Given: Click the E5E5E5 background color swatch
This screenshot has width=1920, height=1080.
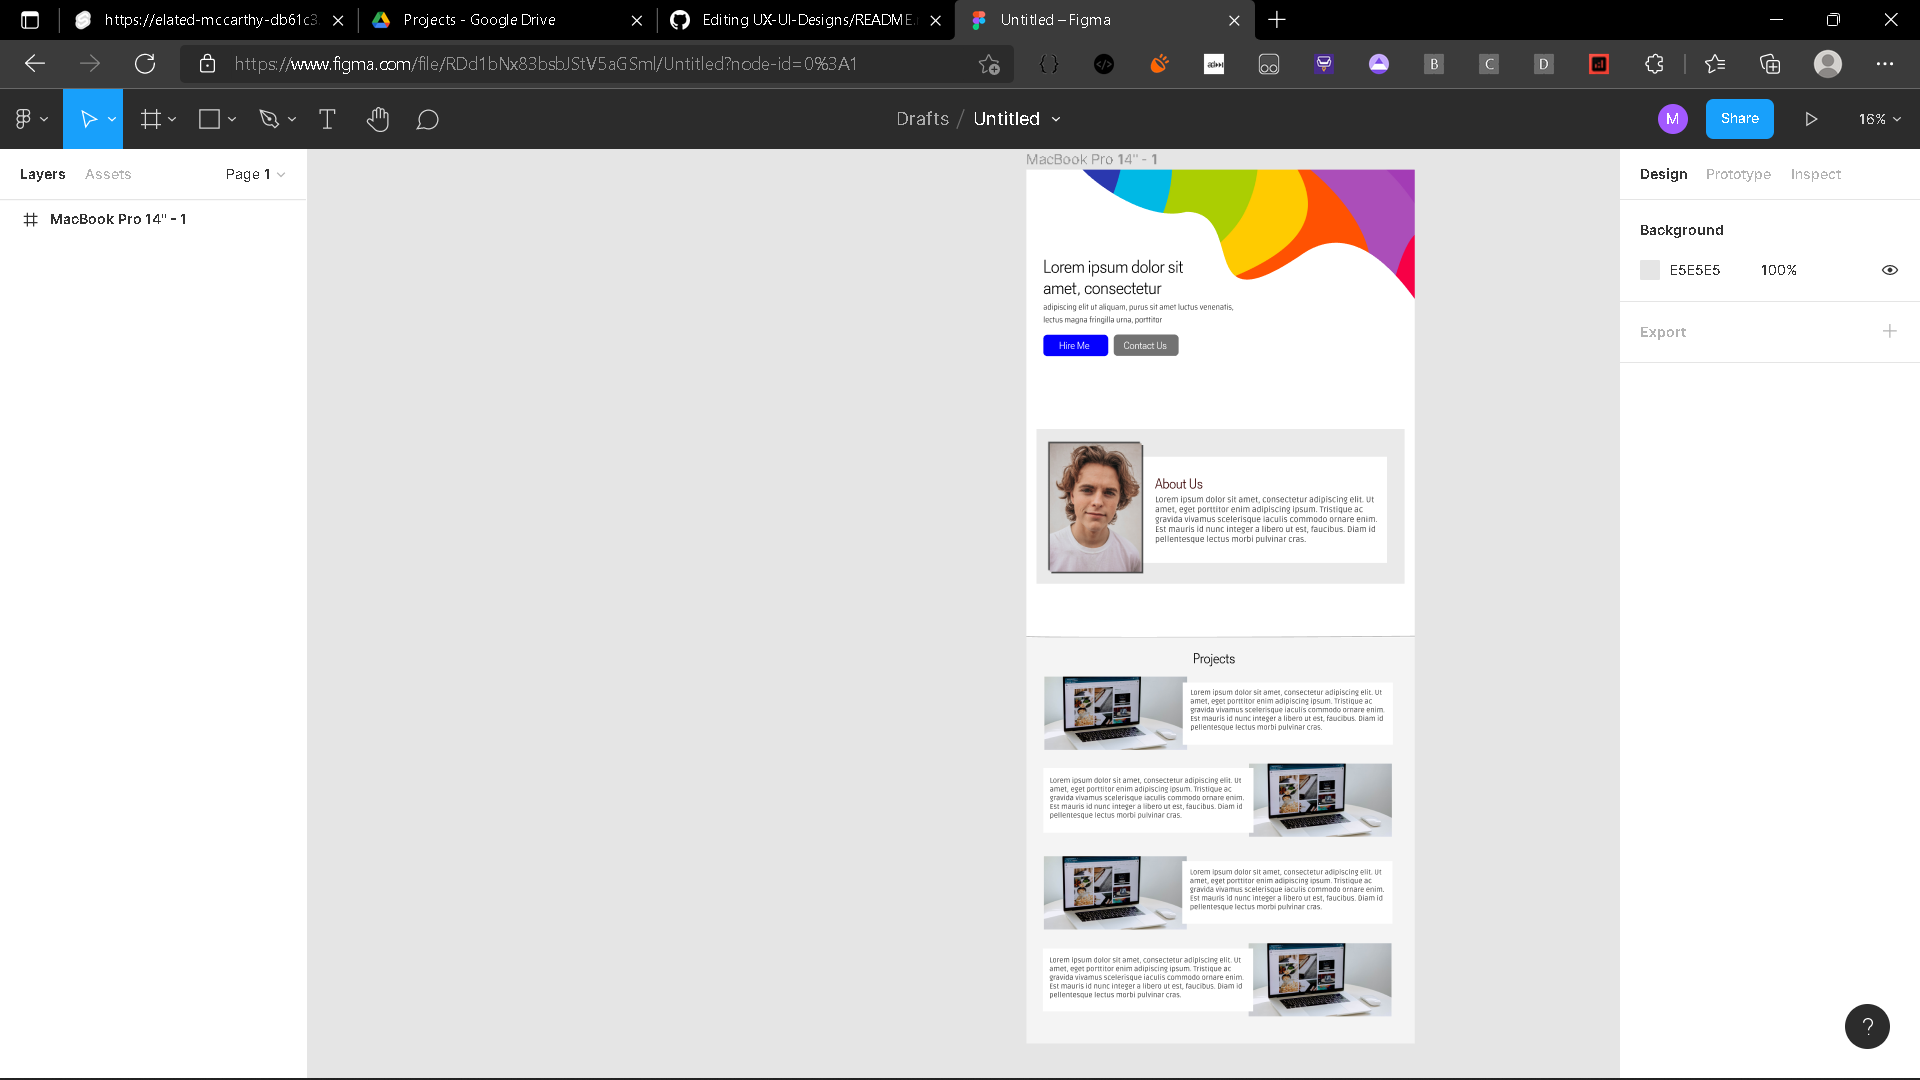Looking at the screenshot, I should (x=1649, y=270).
